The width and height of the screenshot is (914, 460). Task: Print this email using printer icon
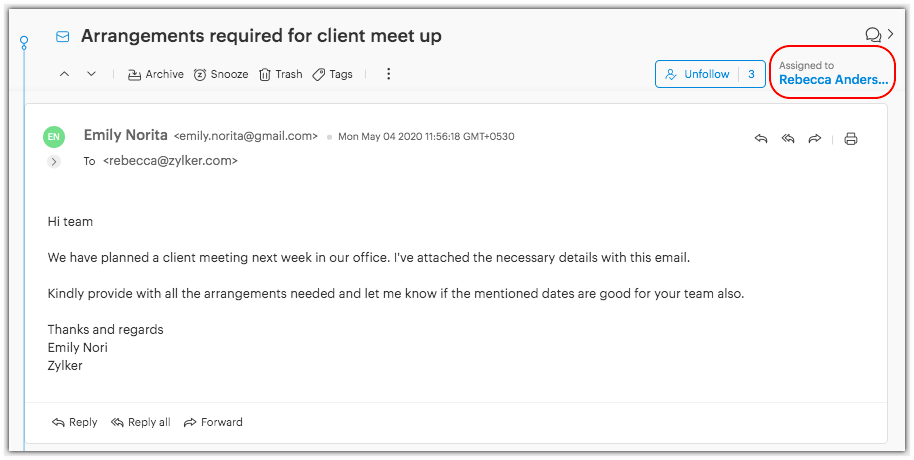coord(851,139)
